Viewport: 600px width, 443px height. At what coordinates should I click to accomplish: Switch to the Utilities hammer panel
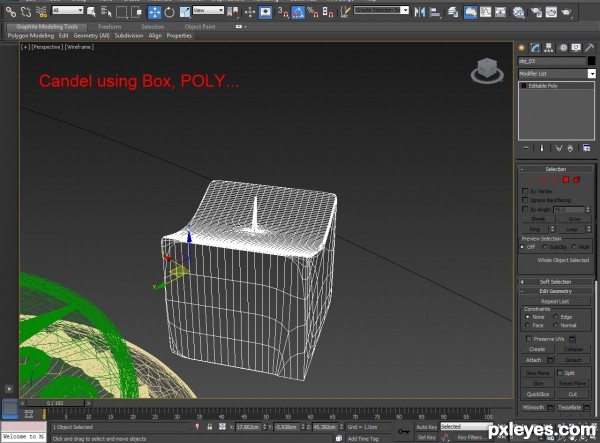[x=589, y=48]
